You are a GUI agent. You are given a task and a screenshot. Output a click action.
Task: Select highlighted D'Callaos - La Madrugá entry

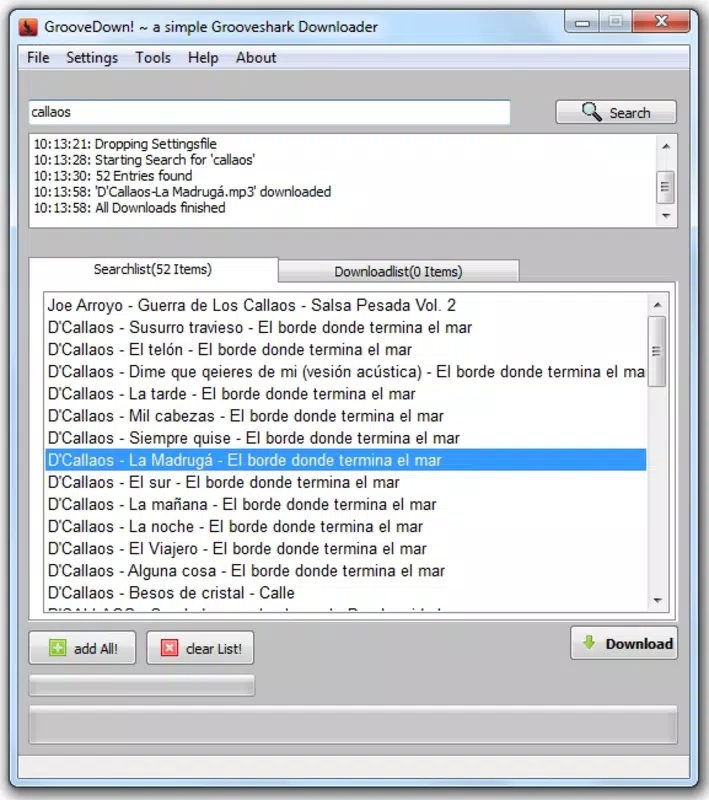[346, 460]
